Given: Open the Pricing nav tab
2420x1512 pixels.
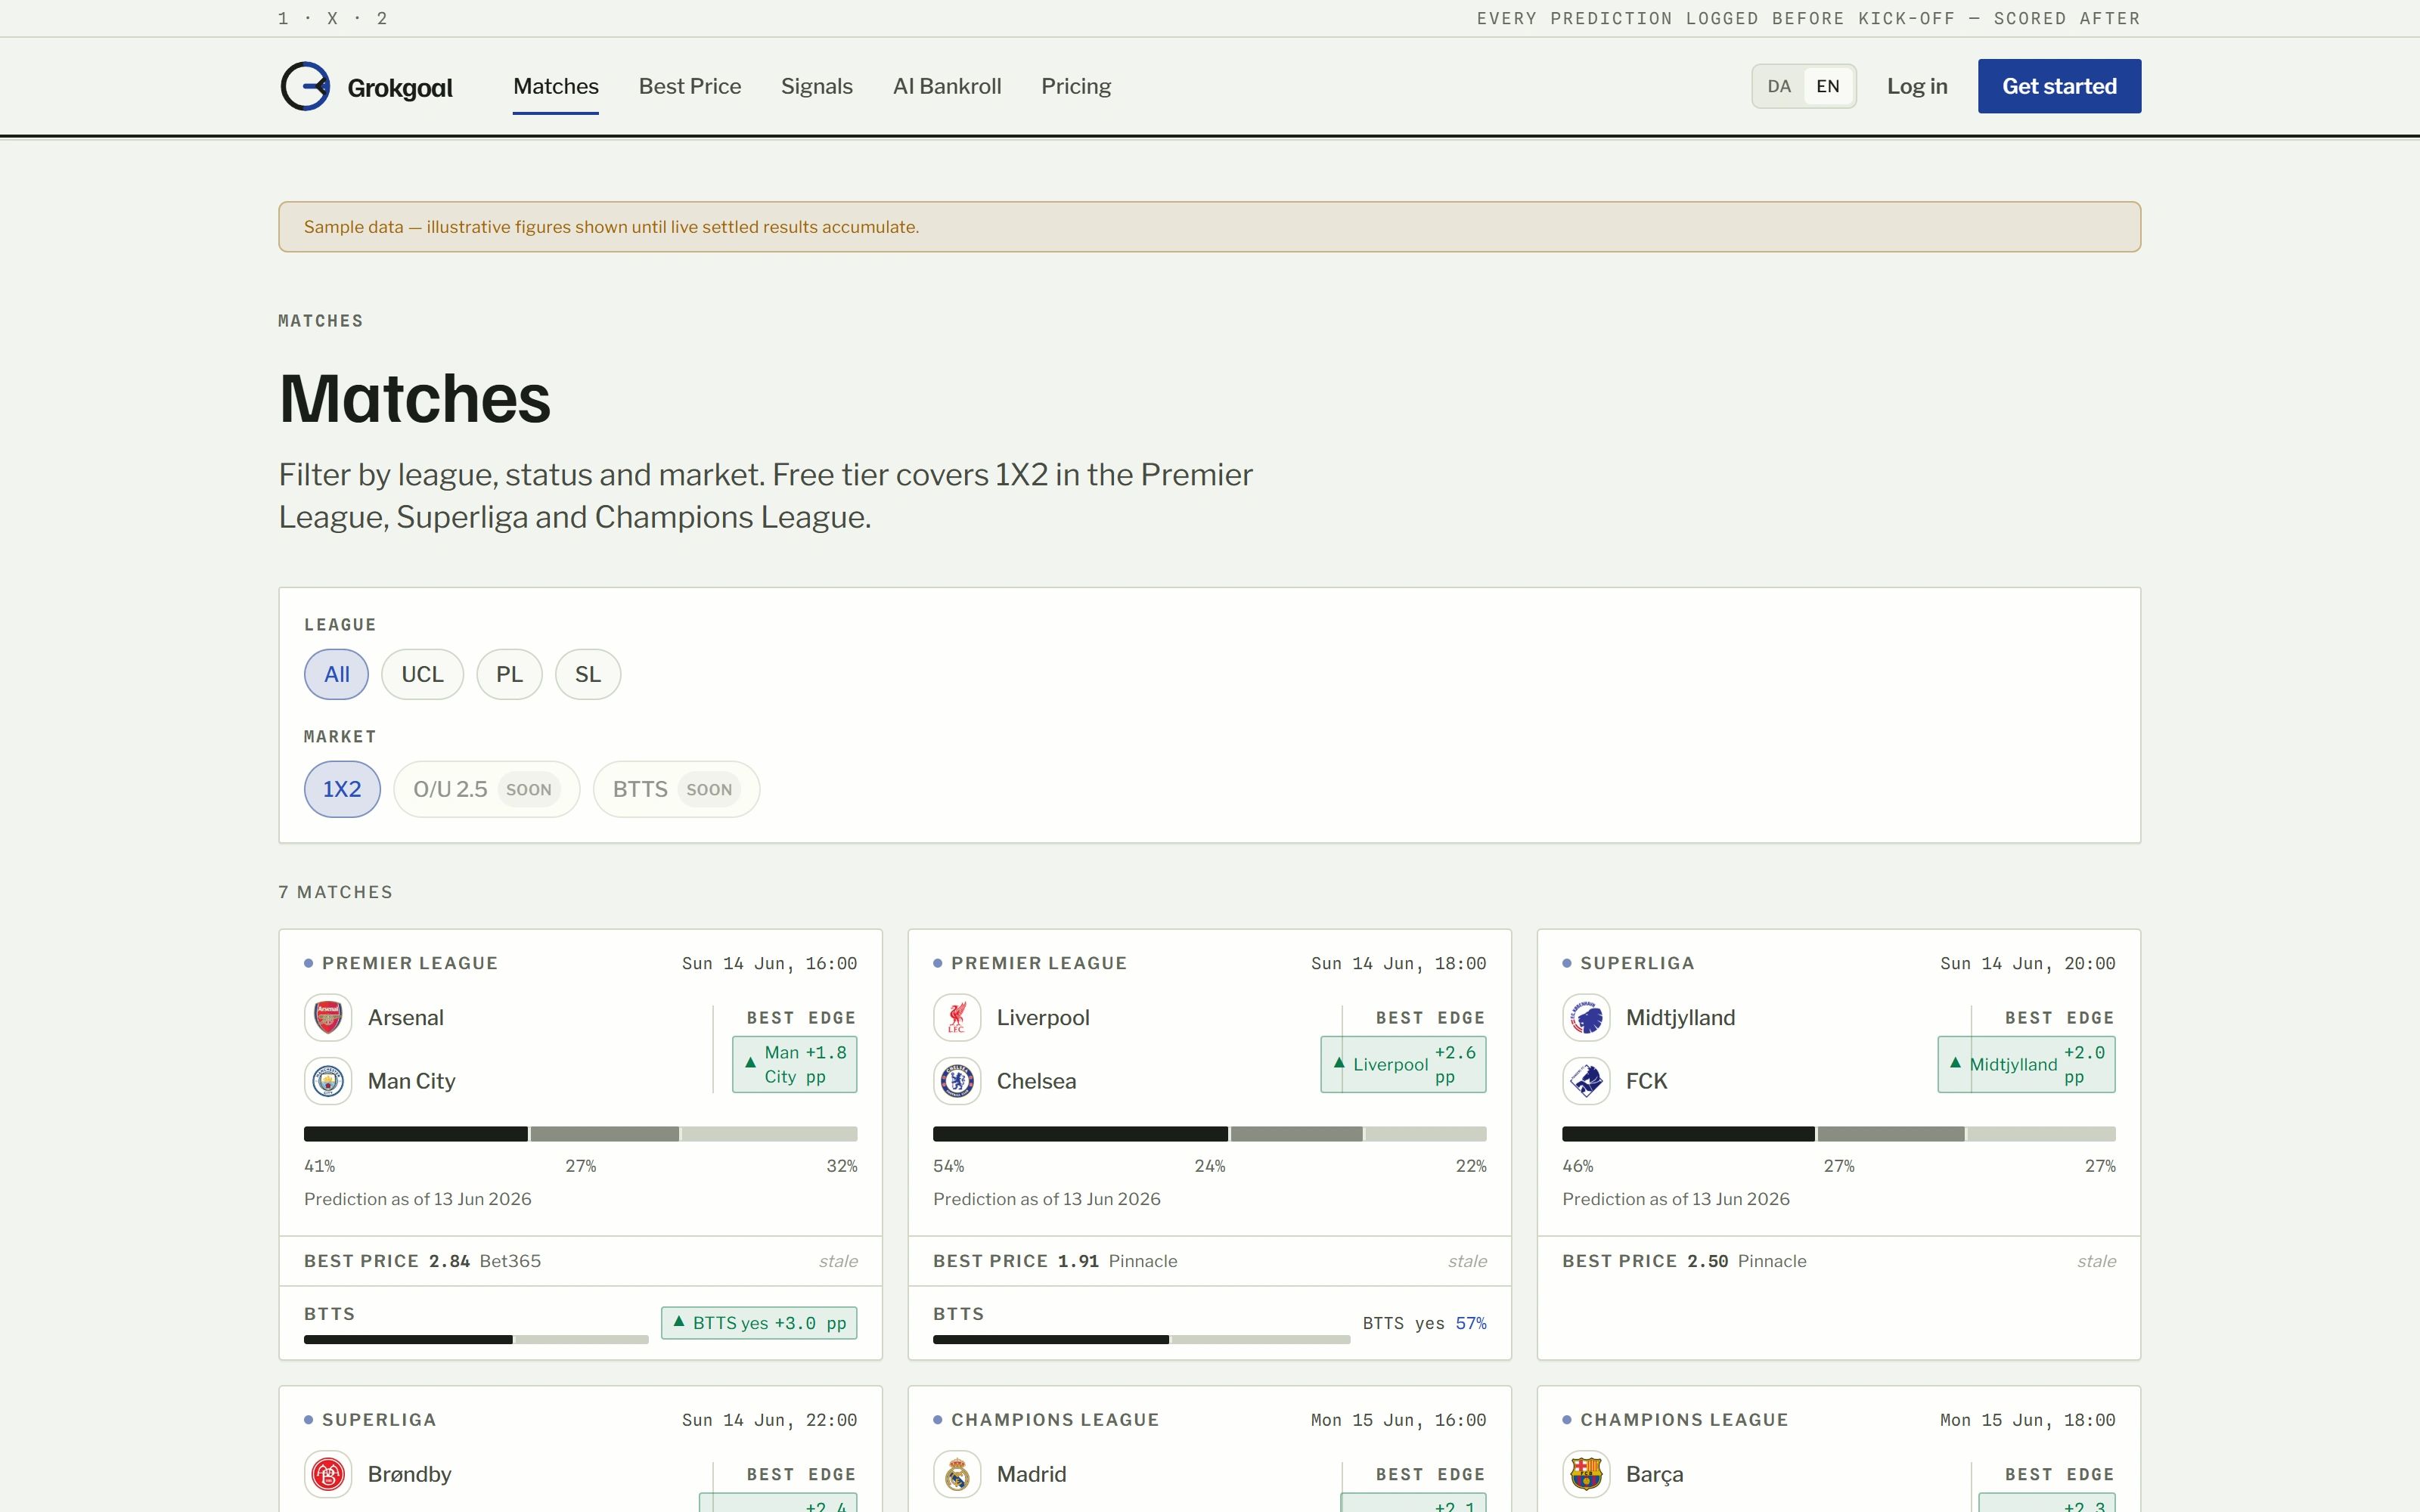Looking at the screenshot, I should (1076, 86).
